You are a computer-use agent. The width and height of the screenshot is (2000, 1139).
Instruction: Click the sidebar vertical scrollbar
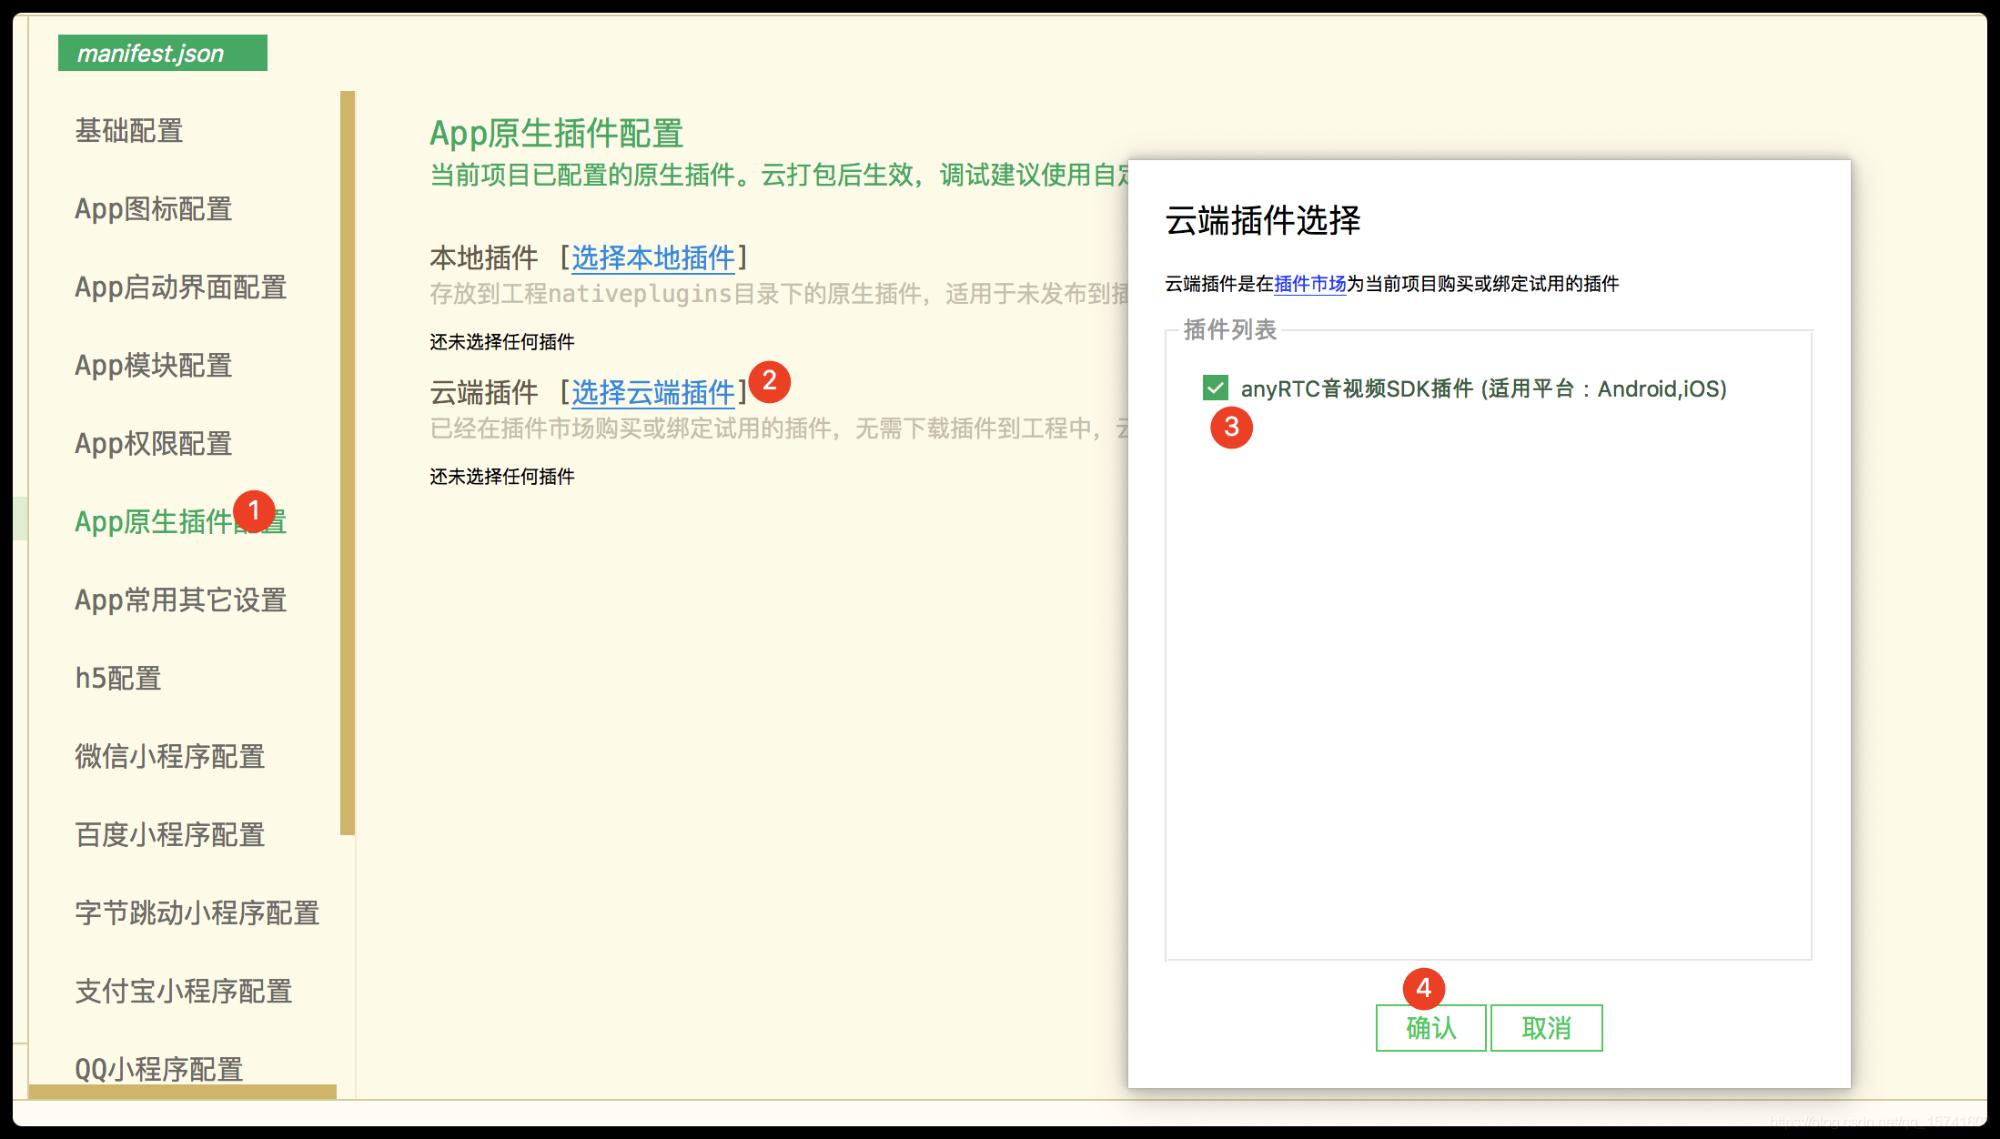[x=347, y=463]
